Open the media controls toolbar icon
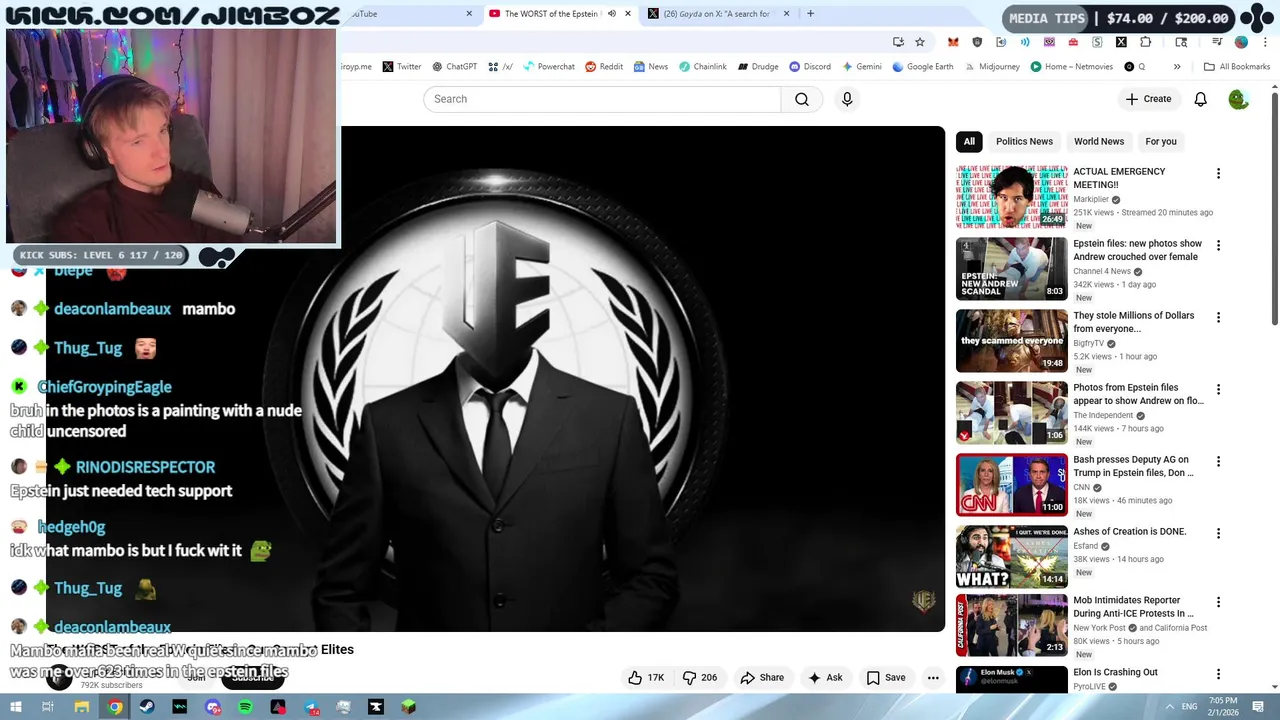 click(1217, 42)
